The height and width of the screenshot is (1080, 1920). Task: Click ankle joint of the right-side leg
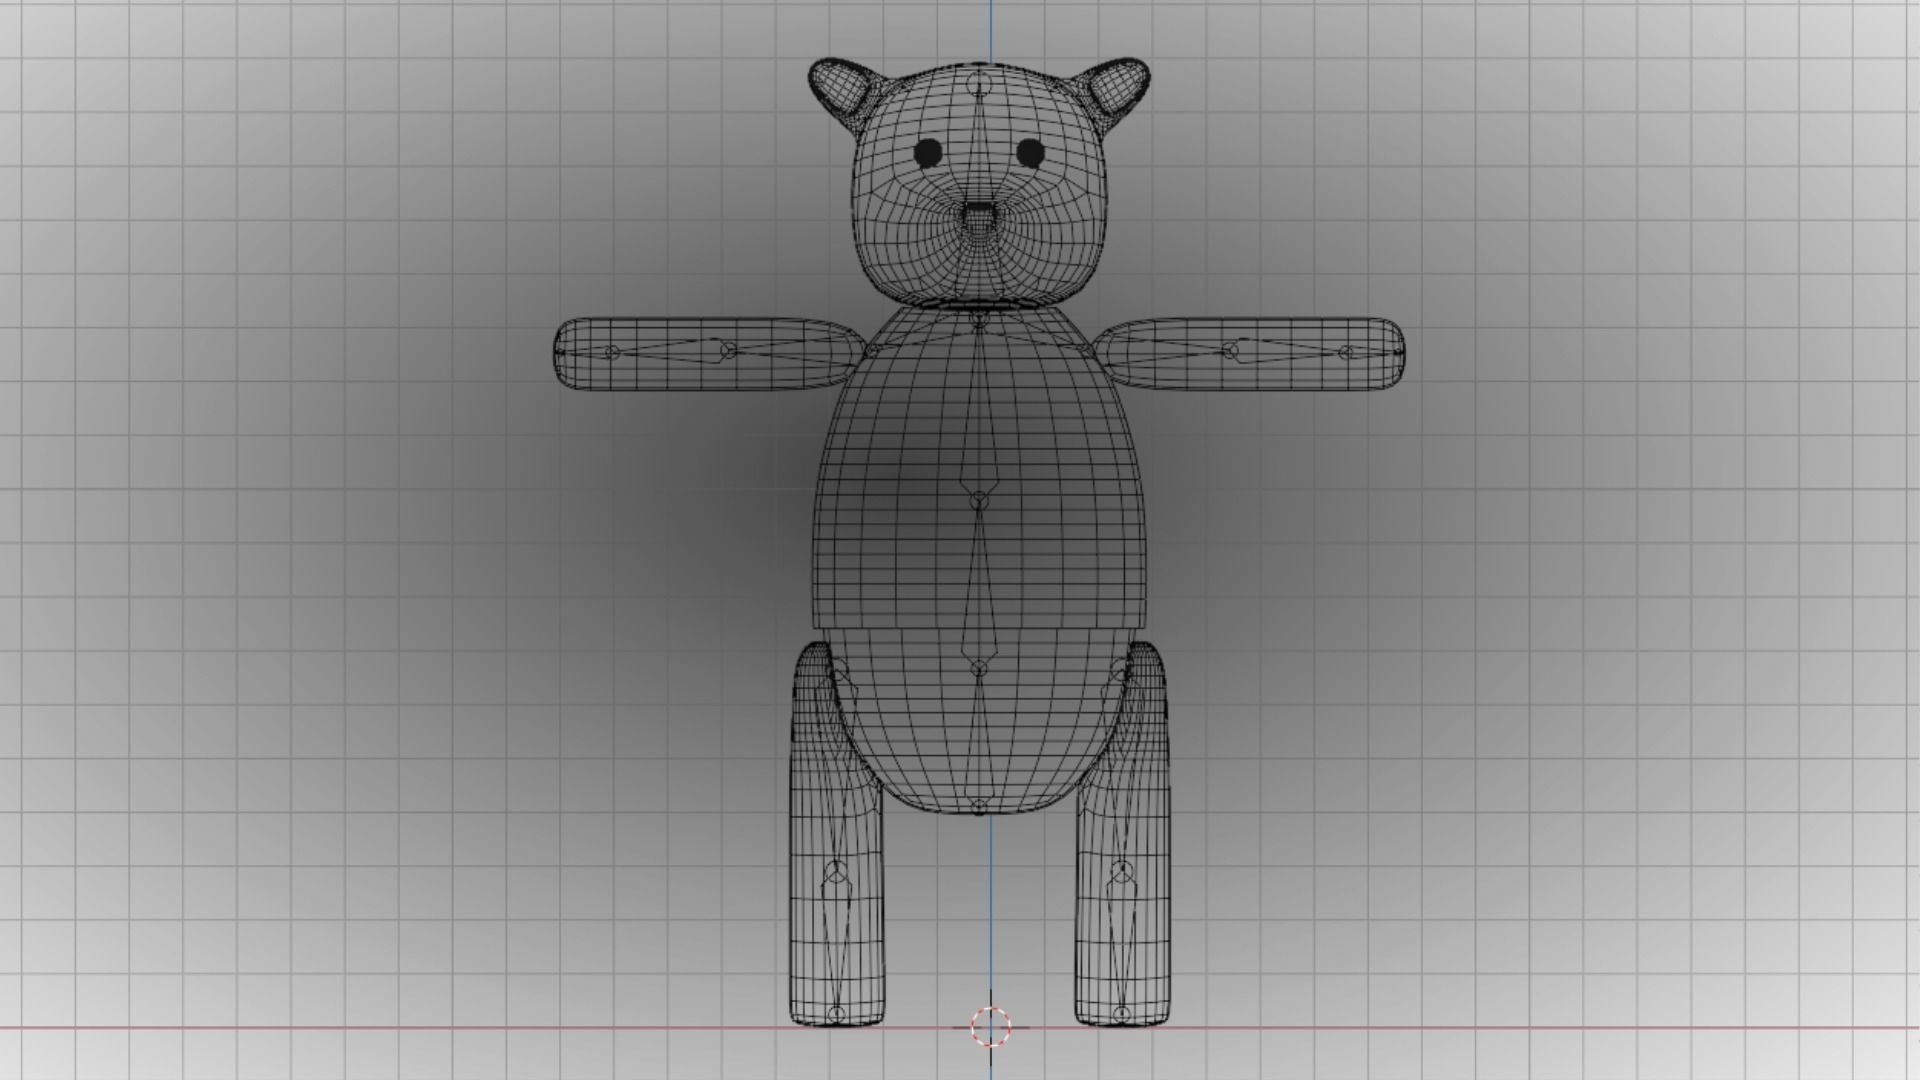(1122, 1015)
